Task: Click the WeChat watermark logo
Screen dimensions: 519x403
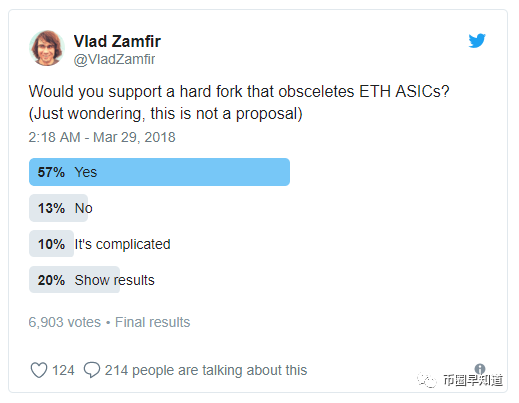Action: [426, 380]
